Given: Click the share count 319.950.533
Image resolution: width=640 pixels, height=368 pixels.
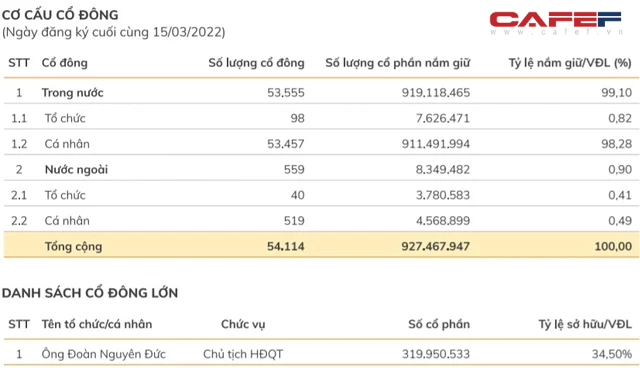Looking at the screenshot, I should pos(436,354).
